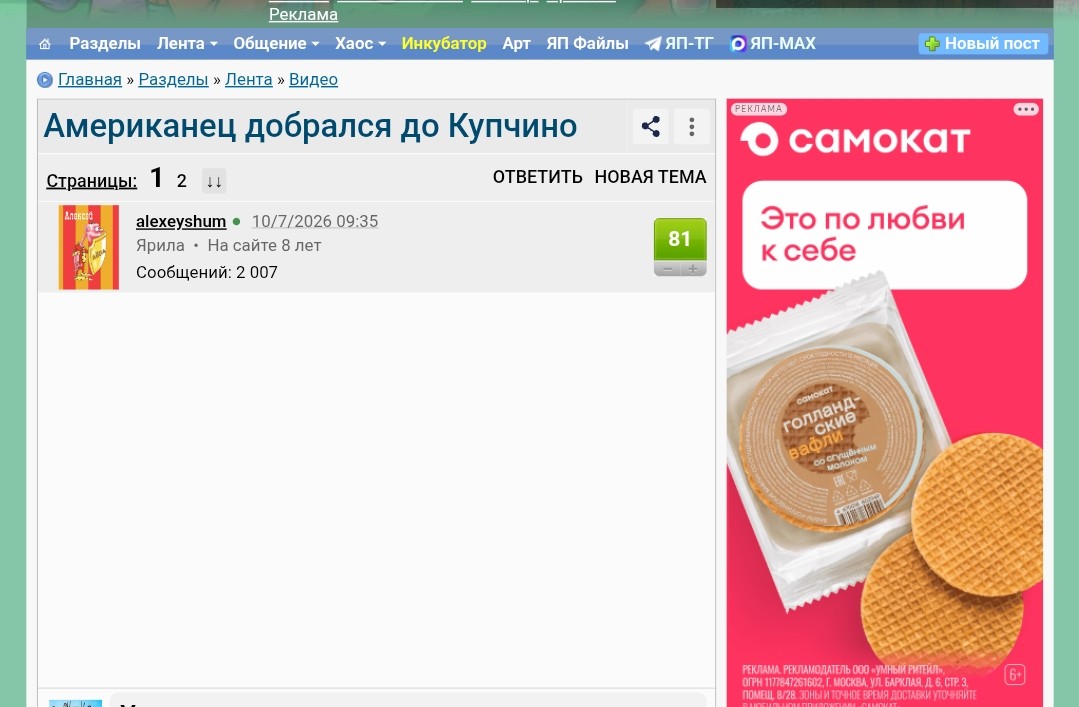The width and height of the screenshot is (1079, 707).
Task: Start a НОВАЯ ТЕМА
Action: click(x=650, y=177)
